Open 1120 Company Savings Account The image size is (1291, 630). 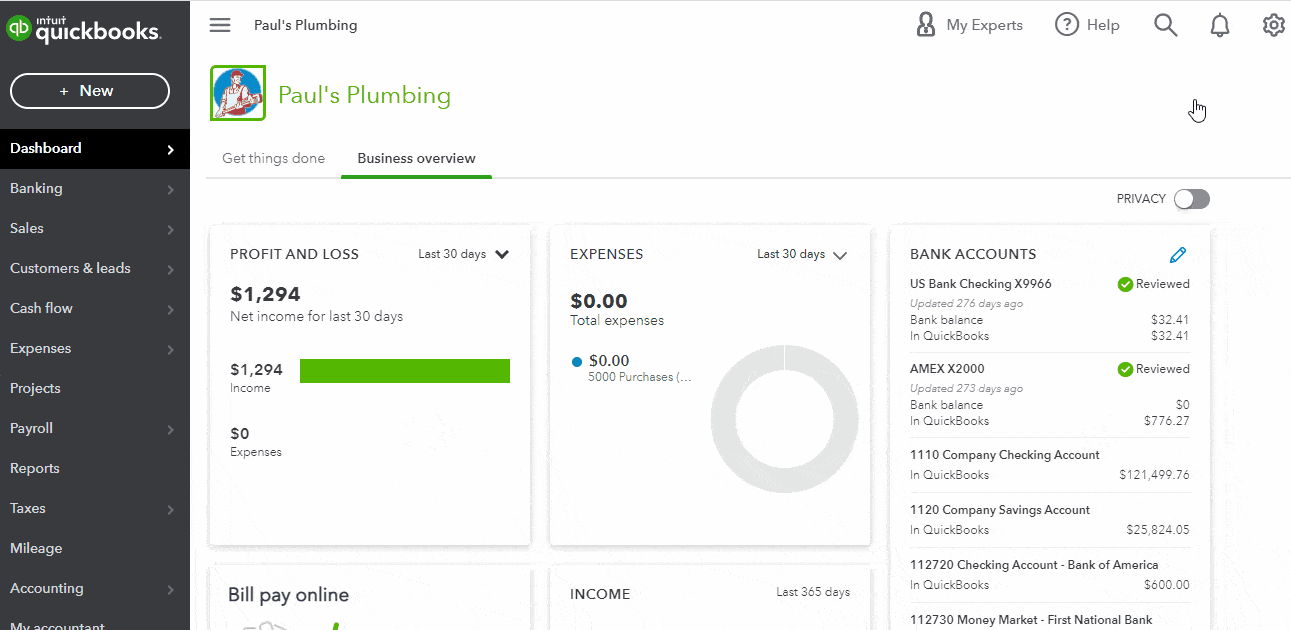pos(1000,510)
